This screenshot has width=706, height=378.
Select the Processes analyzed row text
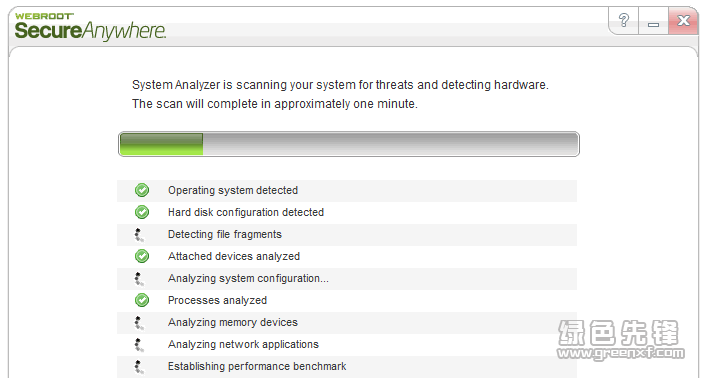click(217, 300)
